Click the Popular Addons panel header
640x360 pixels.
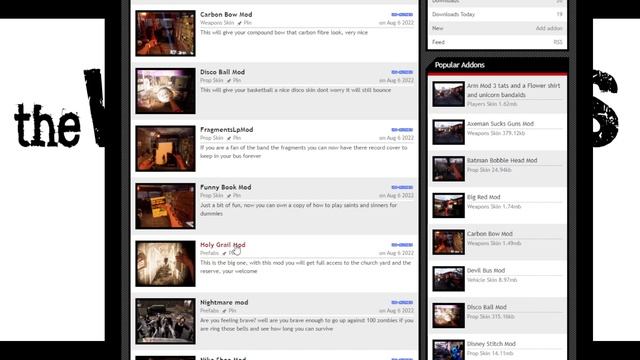497,65
